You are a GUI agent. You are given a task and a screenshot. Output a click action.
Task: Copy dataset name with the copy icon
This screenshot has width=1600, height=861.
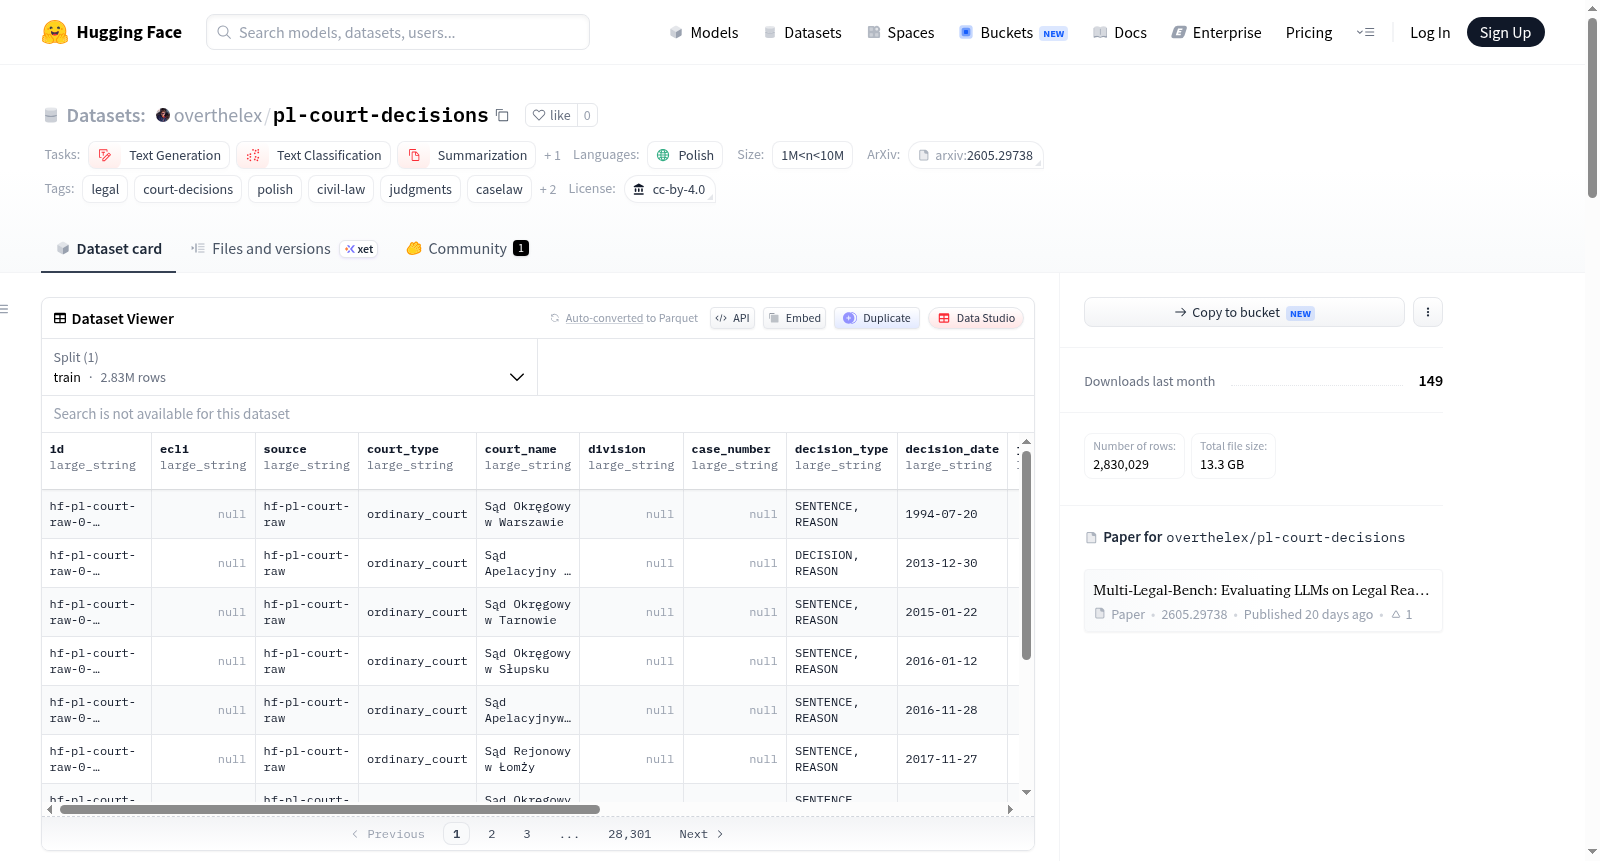(502, 115)
